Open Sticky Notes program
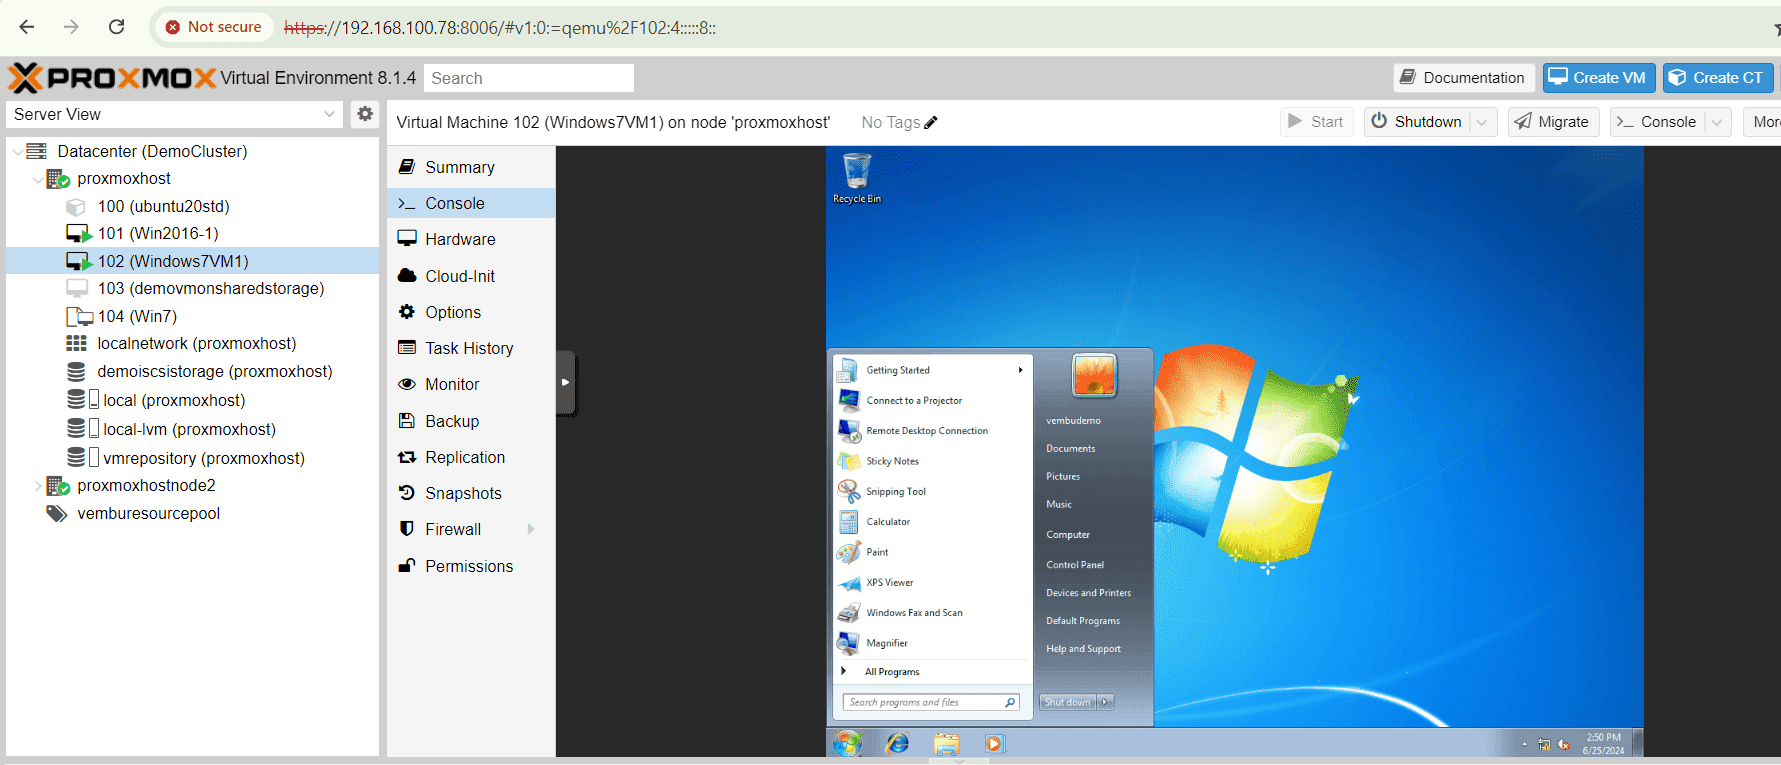 click(930, 461)
